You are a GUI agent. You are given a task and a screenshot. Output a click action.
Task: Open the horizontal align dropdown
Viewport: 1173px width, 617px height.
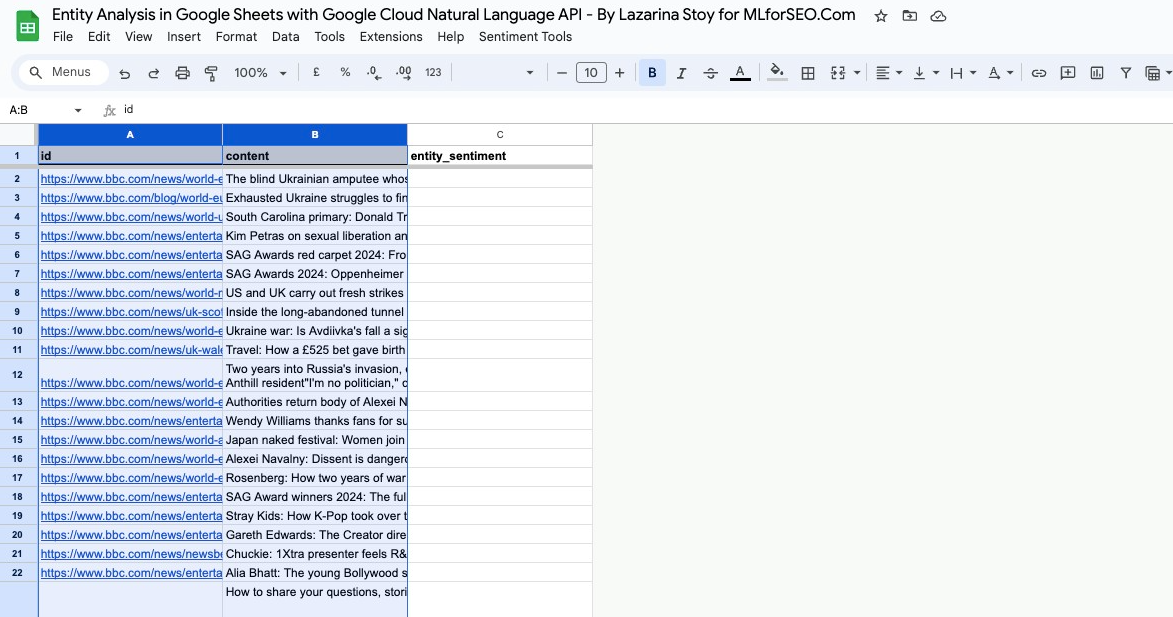click(x=889, y=73)
